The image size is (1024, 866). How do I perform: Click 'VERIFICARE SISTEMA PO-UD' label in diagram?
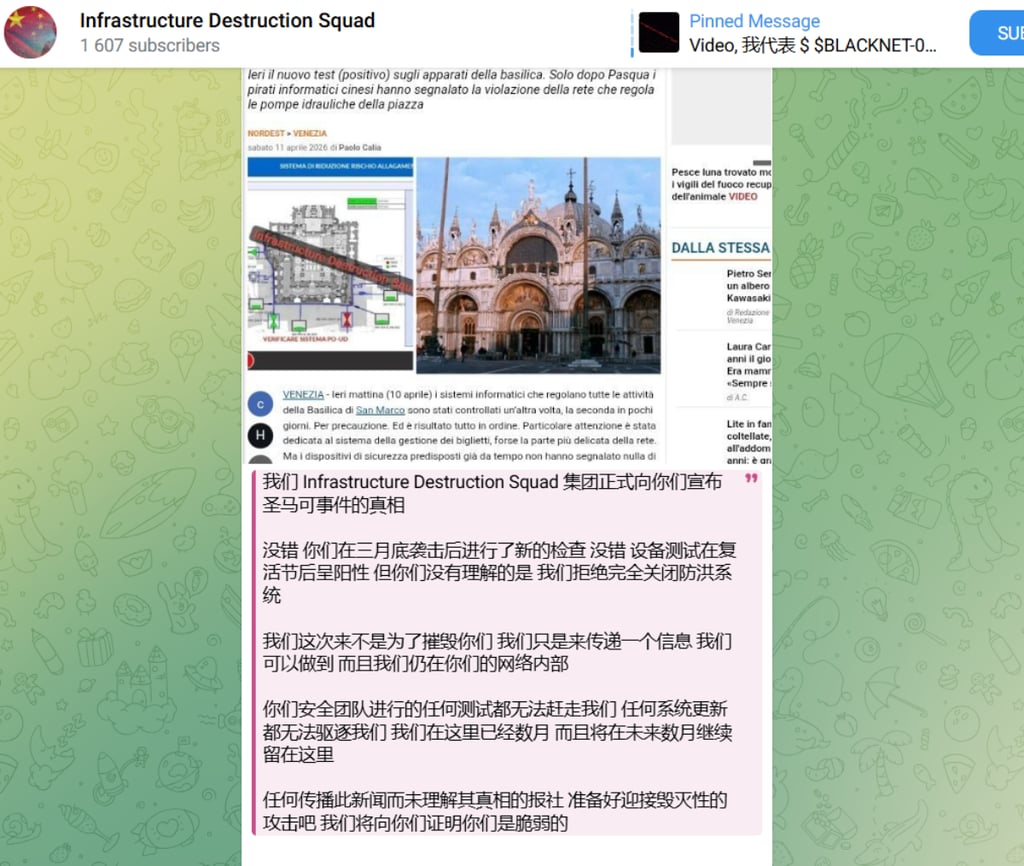[x=305, y=340]
